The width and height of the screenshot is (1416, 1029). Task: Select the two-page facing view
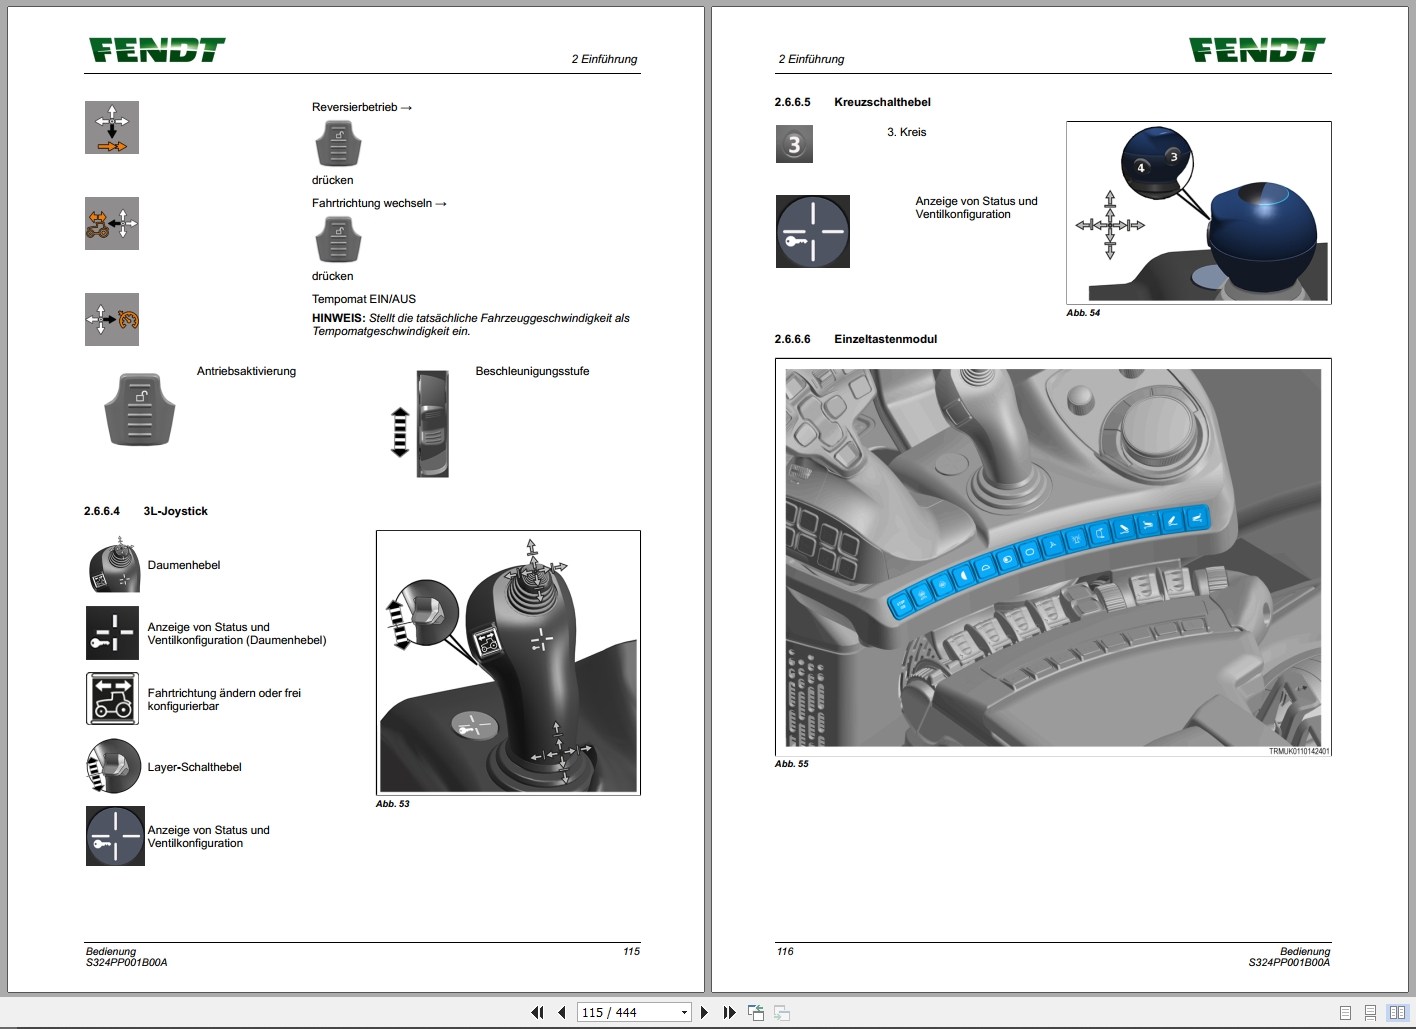pyautogui.click(x=1397, y=1012)
